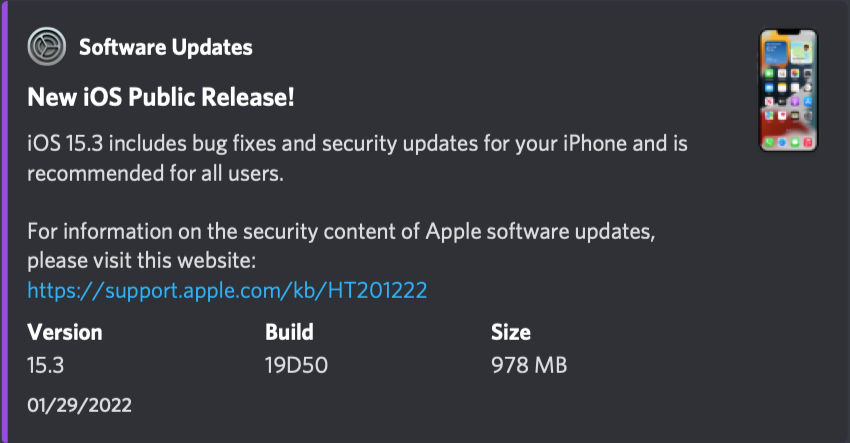
Task: Click the Build field heading
Action: click(x=289, y=332)
